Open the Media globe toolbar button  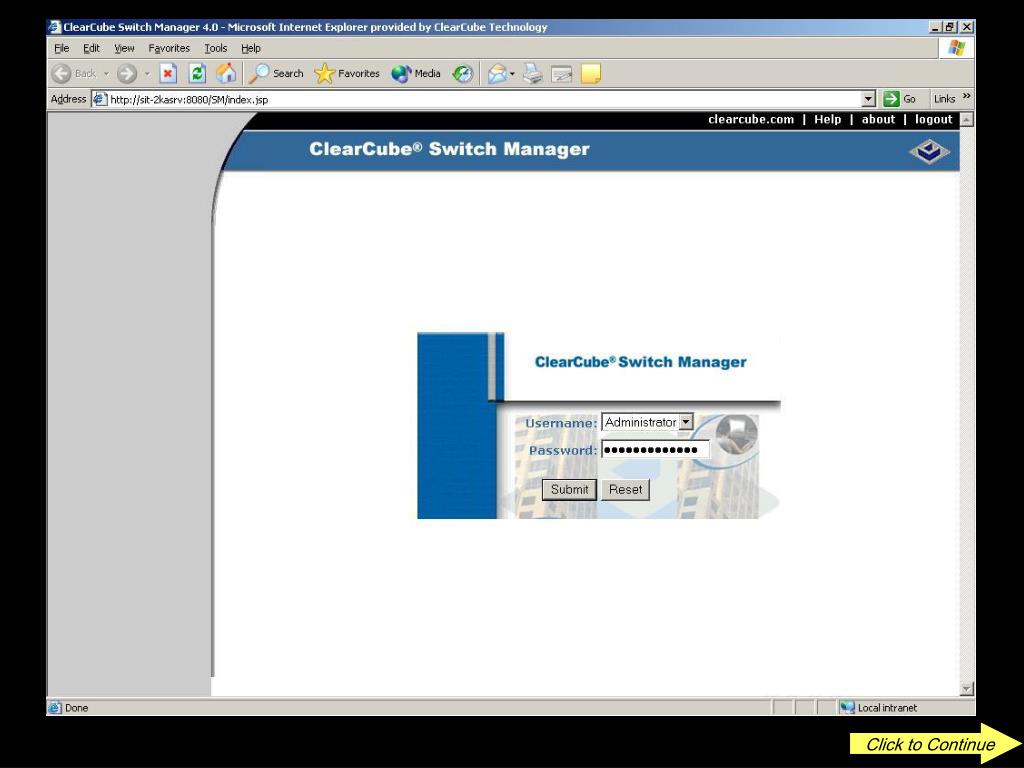point(416,74)
